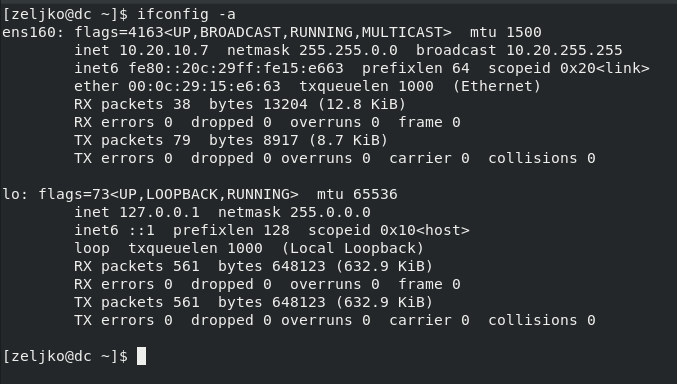Screen dimensions: 677x384
Task: Click the inet6 fe80::20c:29ff:fe15:e663 address
Action: 236,68
